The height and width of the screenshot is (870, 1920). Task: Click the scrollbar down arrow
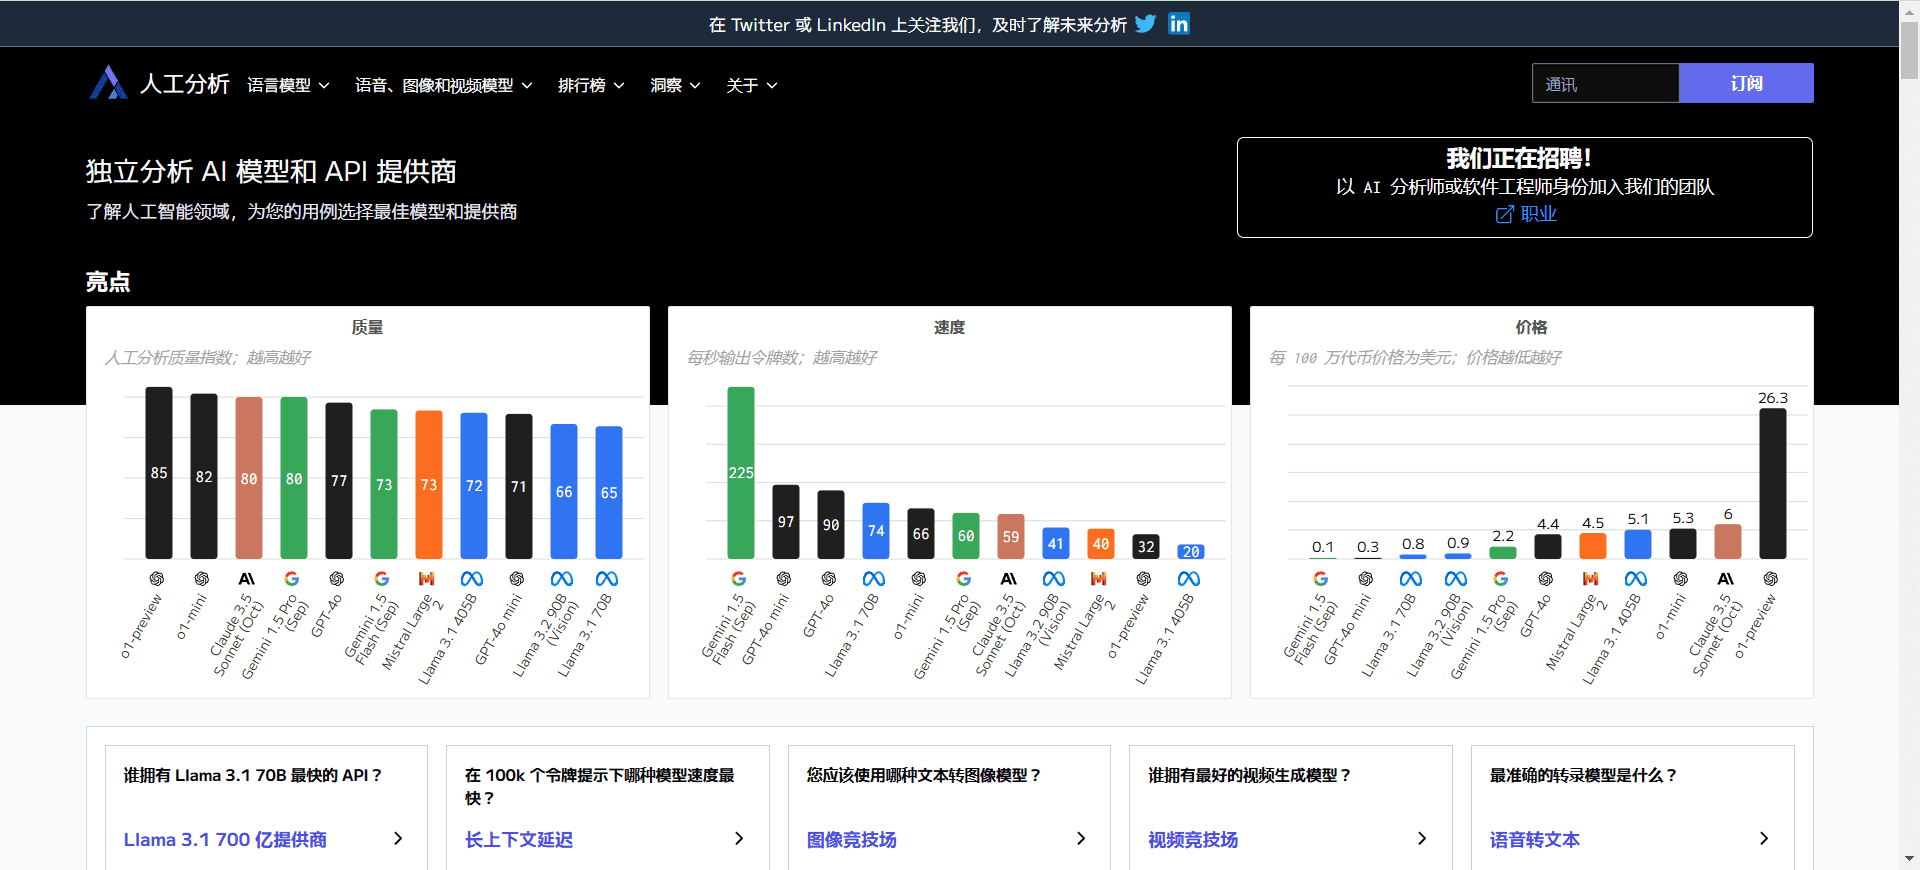(1909, 860)
